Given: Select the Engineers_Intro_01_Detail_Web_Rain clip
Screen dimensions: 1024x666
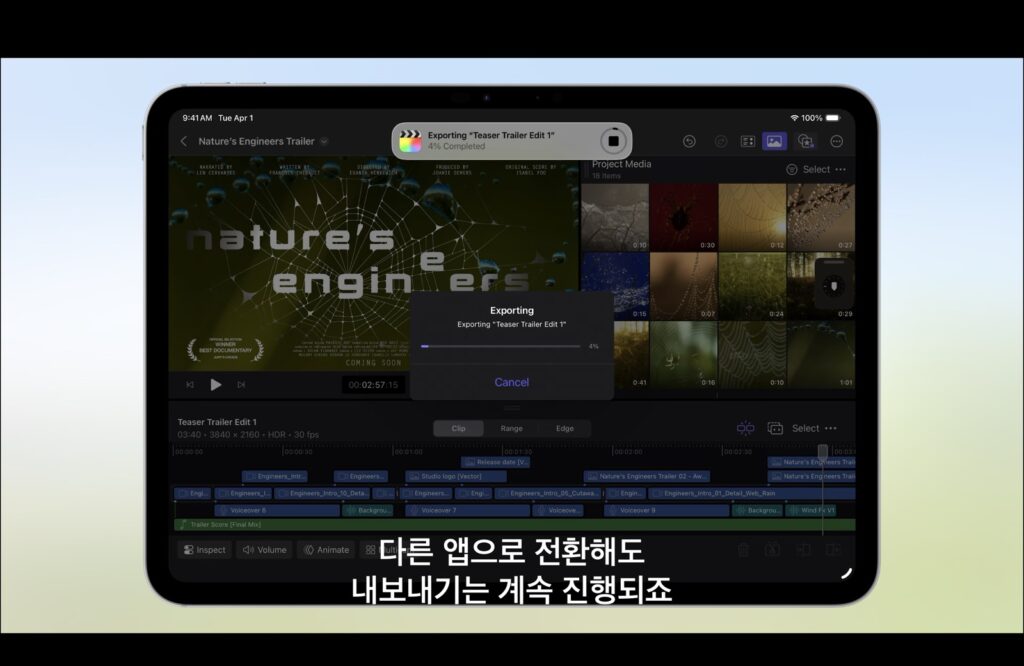Looking at the screenshot, I should pyautogui.click(x=752, y=494).
